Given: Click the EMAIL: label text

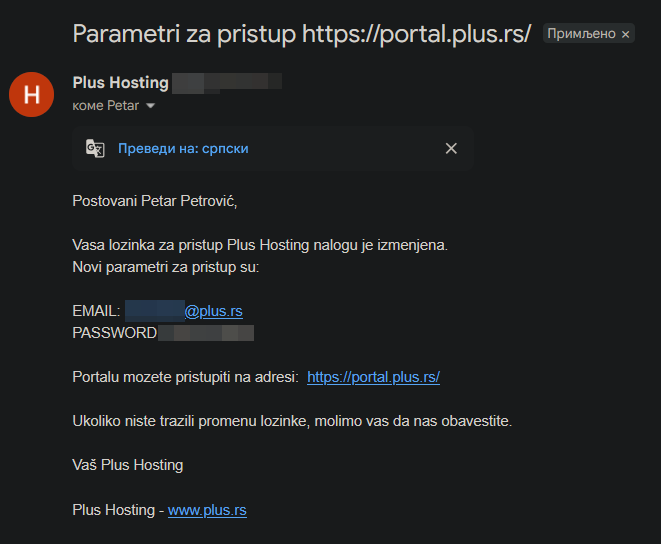Looking at the screenshot, I should (96, 311).
